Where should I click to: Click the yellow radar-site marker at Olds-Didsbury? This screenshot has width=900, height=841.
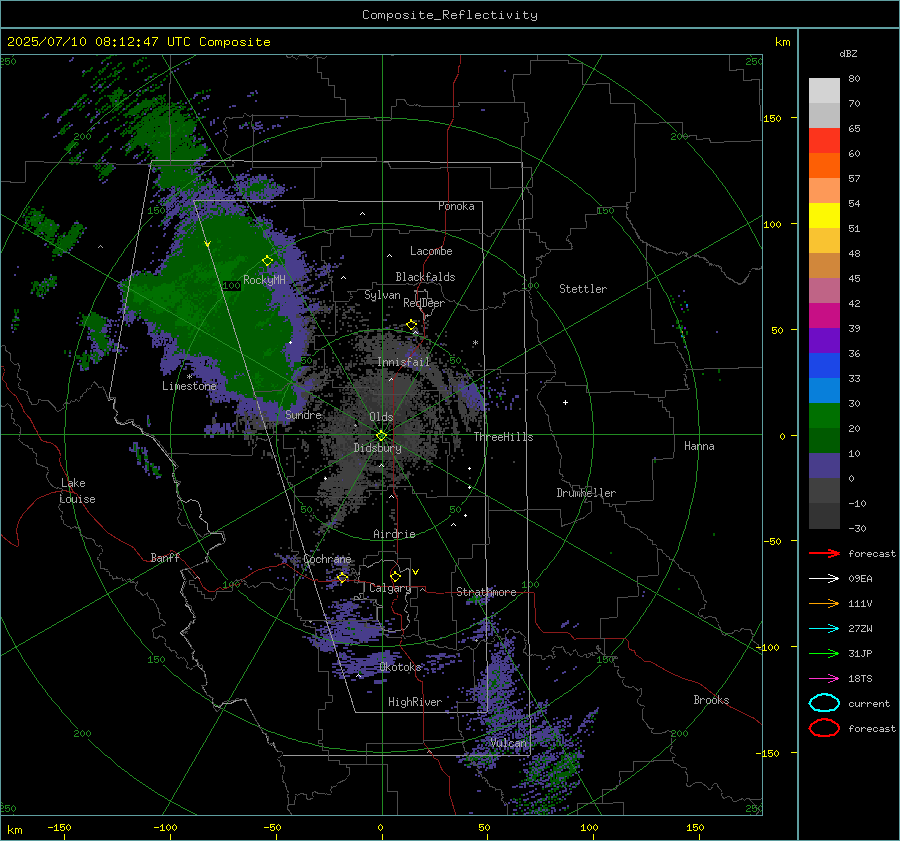(382, 436)
